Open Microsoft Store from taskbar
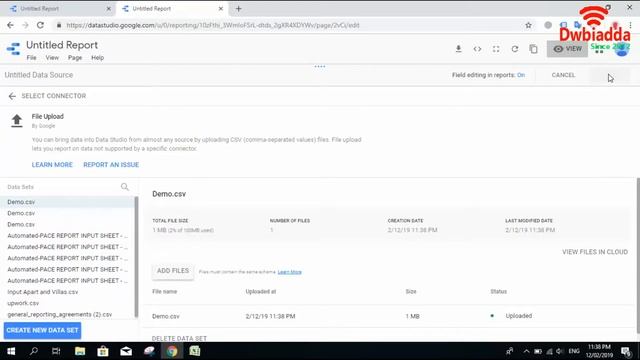The height and width of the screenshot is (360, 640). (x=103, y=351)
